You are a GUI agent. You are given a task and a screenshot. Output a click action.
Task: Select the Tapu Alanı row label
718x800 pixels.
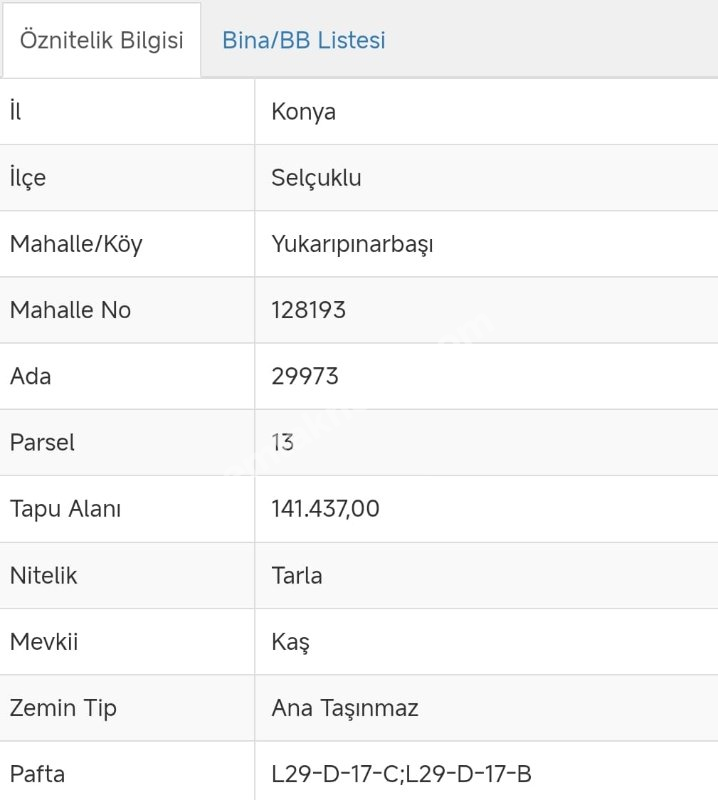65,509
